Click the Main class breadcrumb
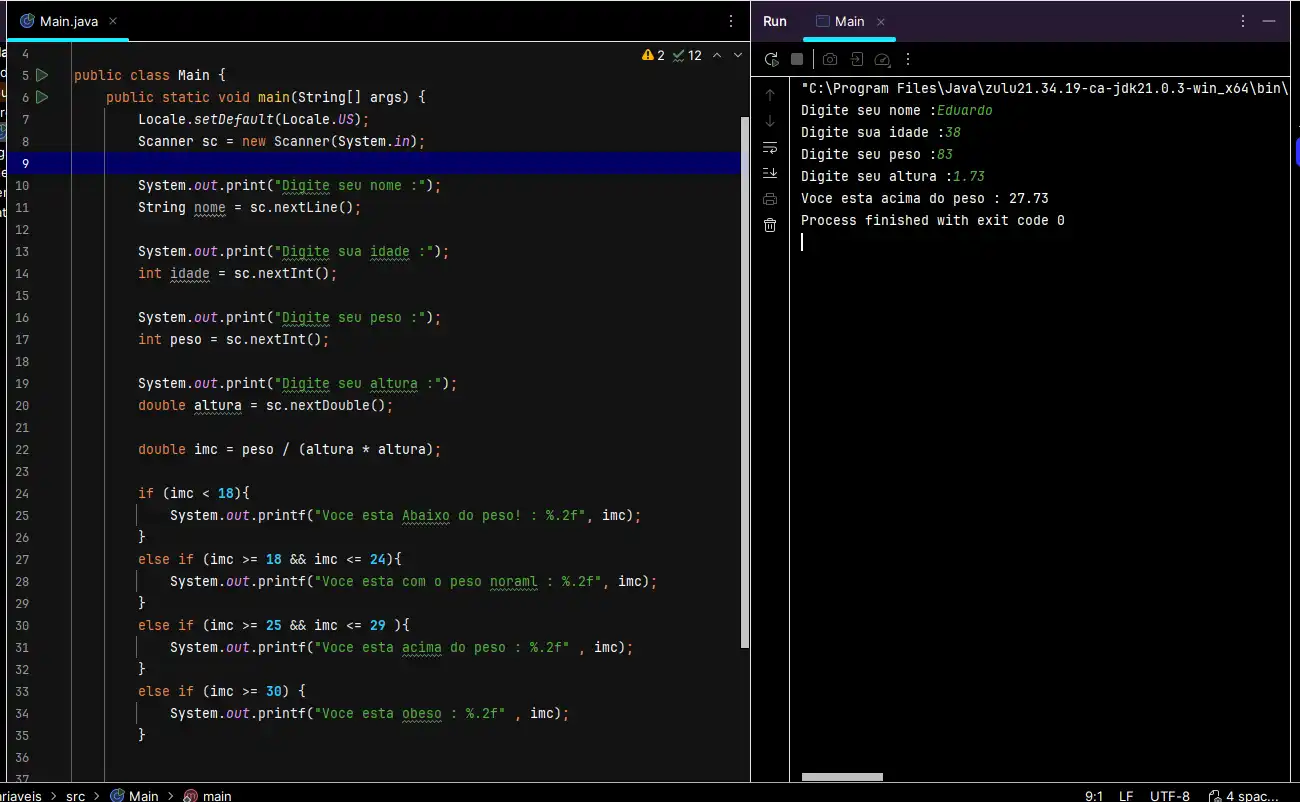Viewport: 1300px width, 802px height. (134, 796)
